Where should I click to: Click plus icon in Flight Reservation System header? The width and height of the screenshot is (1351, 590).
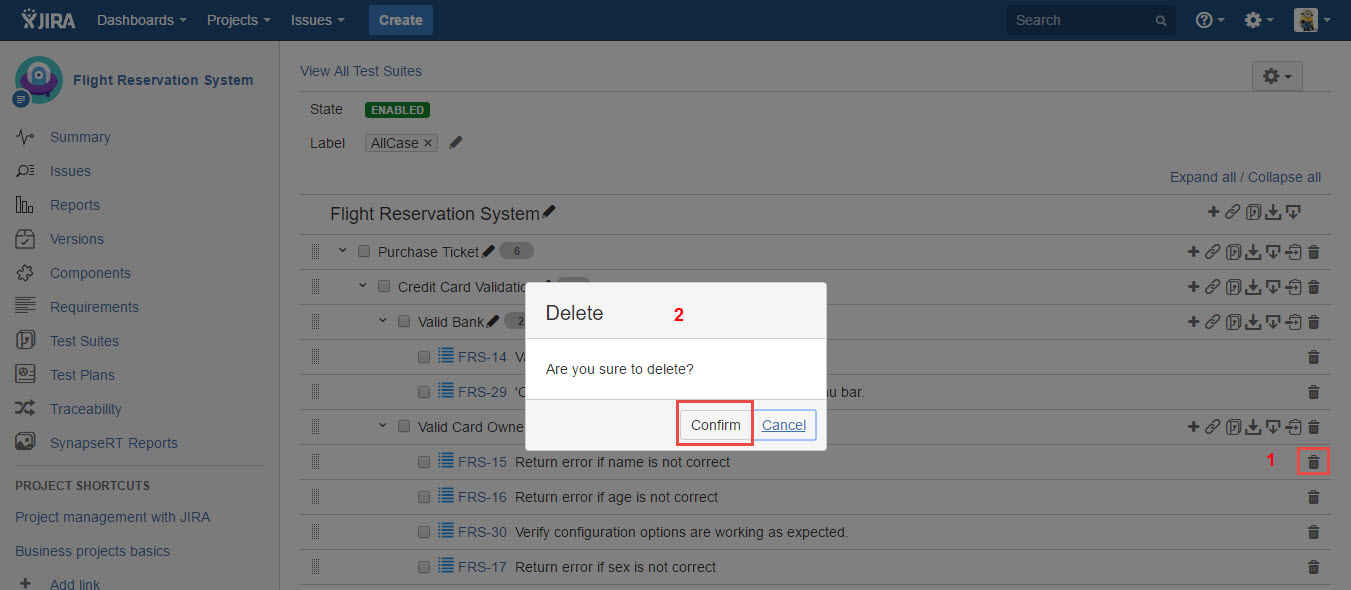[1213, 212]
